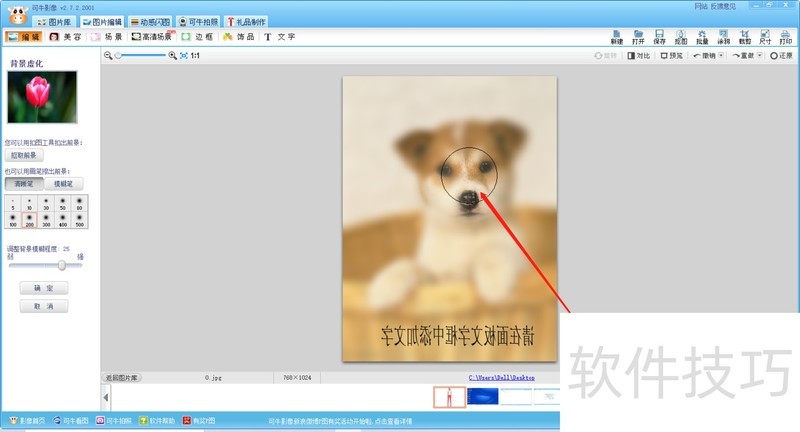Click the 打印 (Print) icon
Viewport: 800px width, 432px height.
coord(786,37)
